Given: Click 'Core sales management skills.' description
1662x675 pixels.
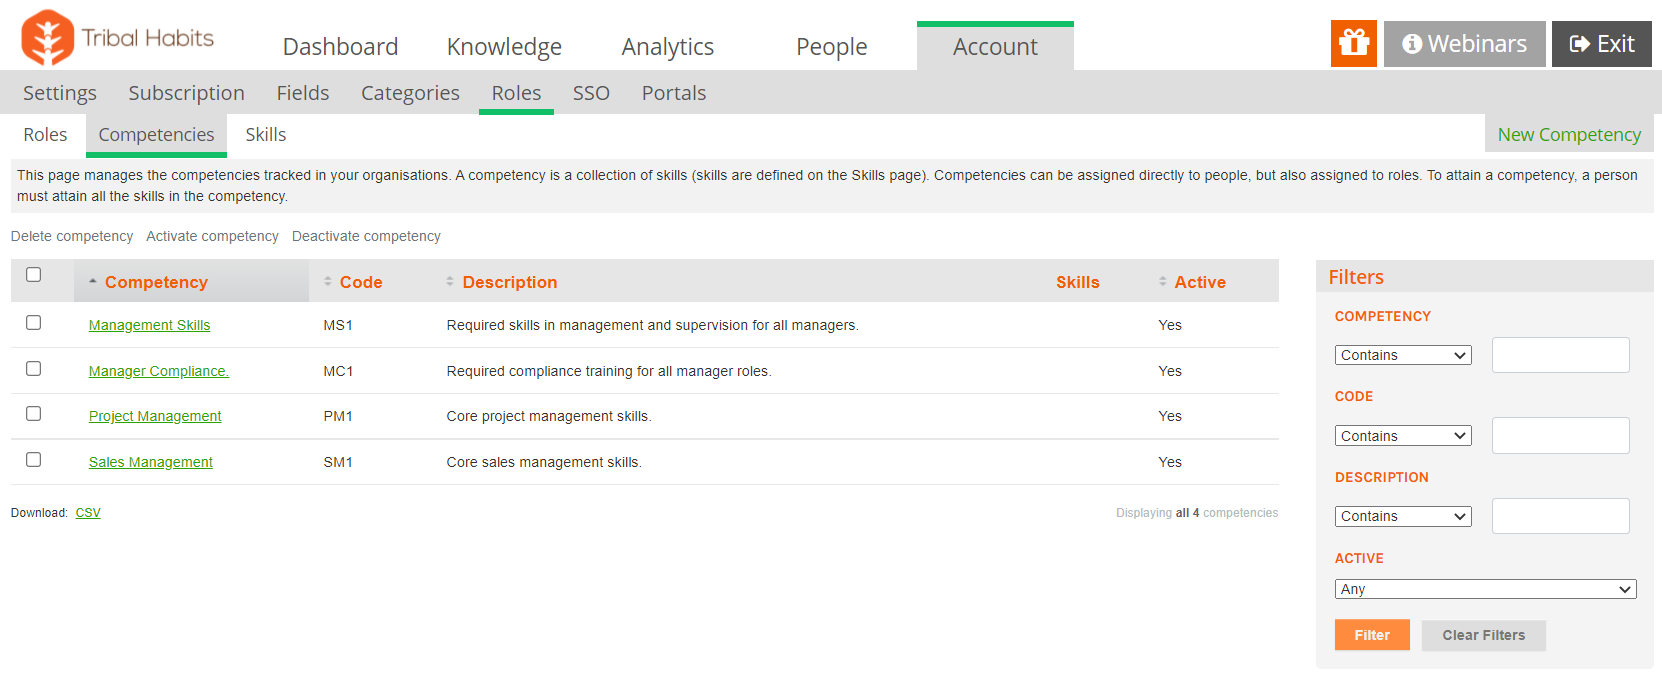Looking at the screenshot, I should click(544, 462).
